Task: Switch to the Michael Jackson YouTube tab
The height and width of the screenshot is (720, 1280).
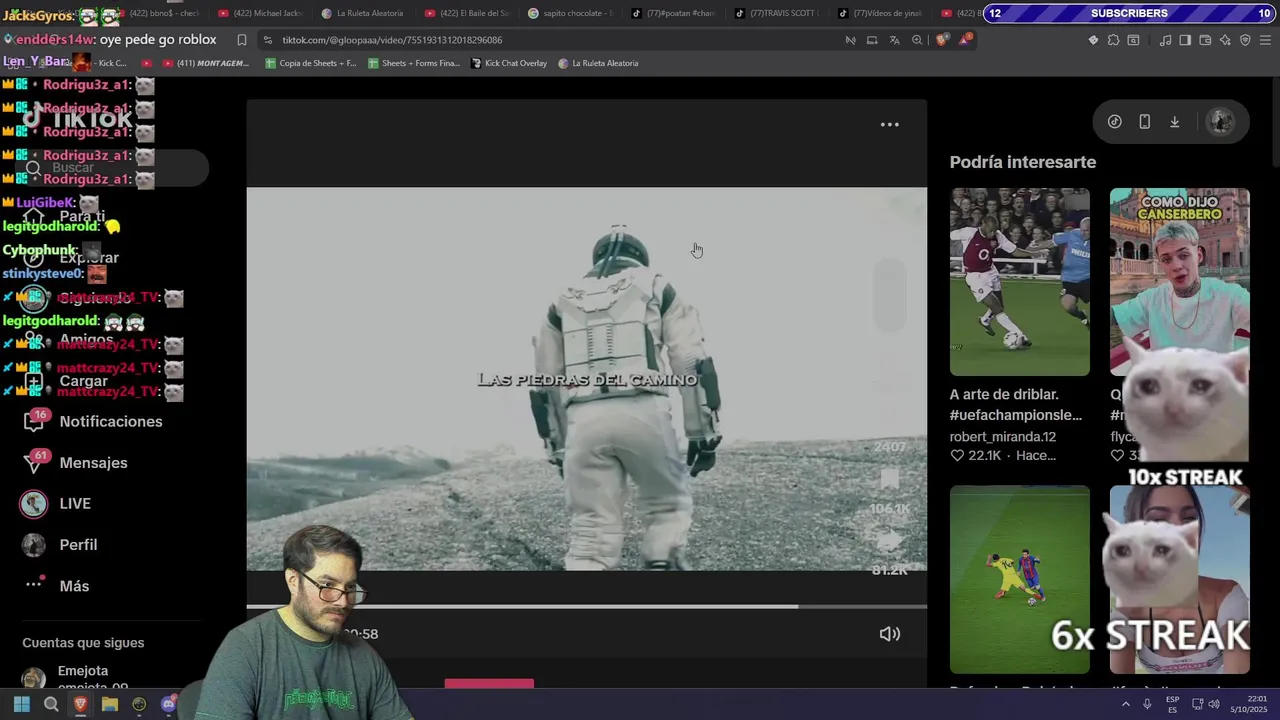Action: tap(259, 13)
